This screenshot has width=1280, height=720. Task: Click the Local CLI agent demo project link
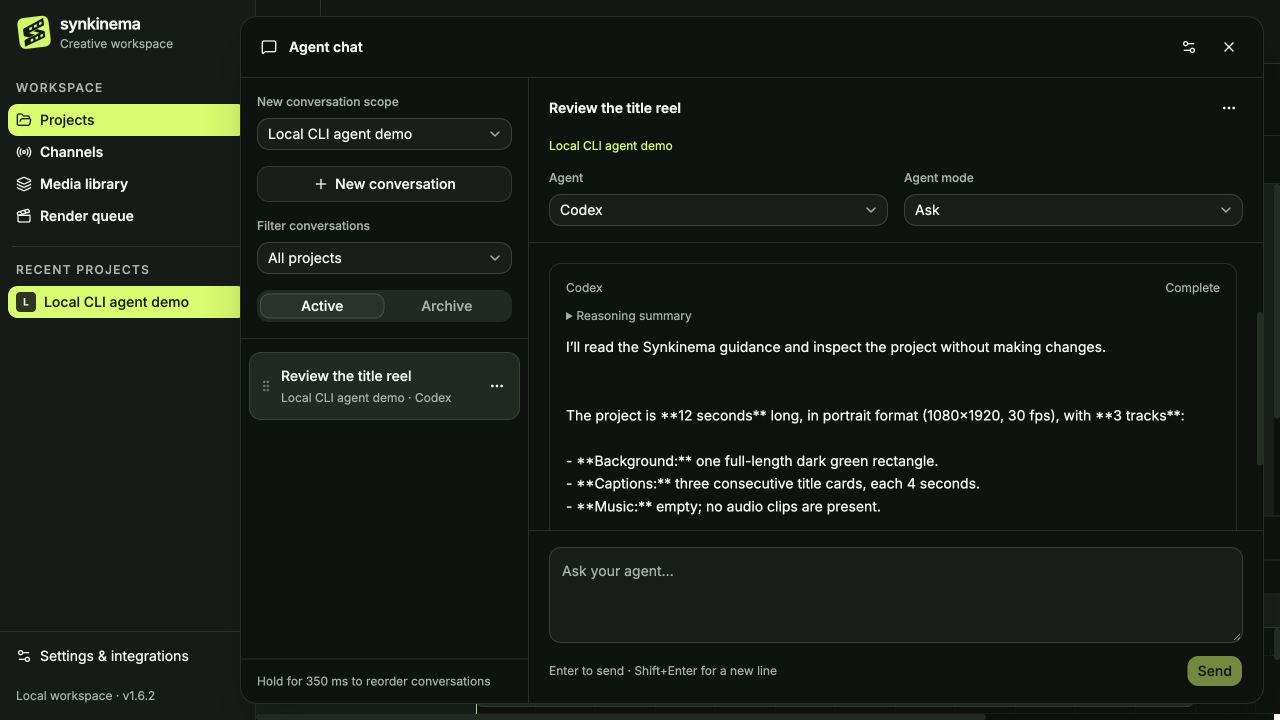pos(610,146)
